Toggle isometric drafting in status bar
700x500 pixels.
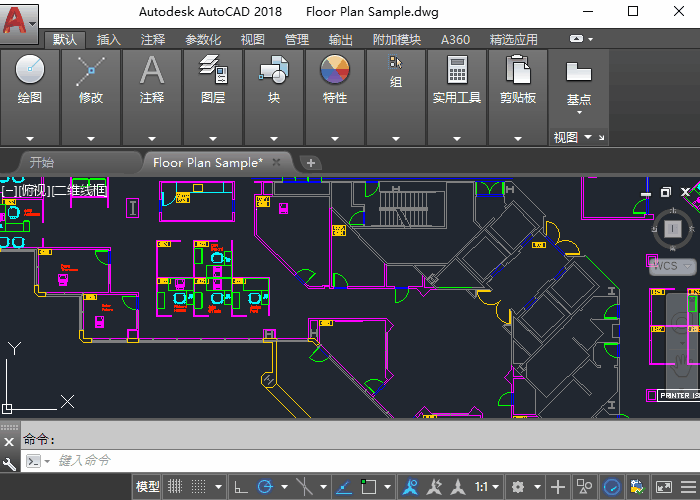(304, 487)
